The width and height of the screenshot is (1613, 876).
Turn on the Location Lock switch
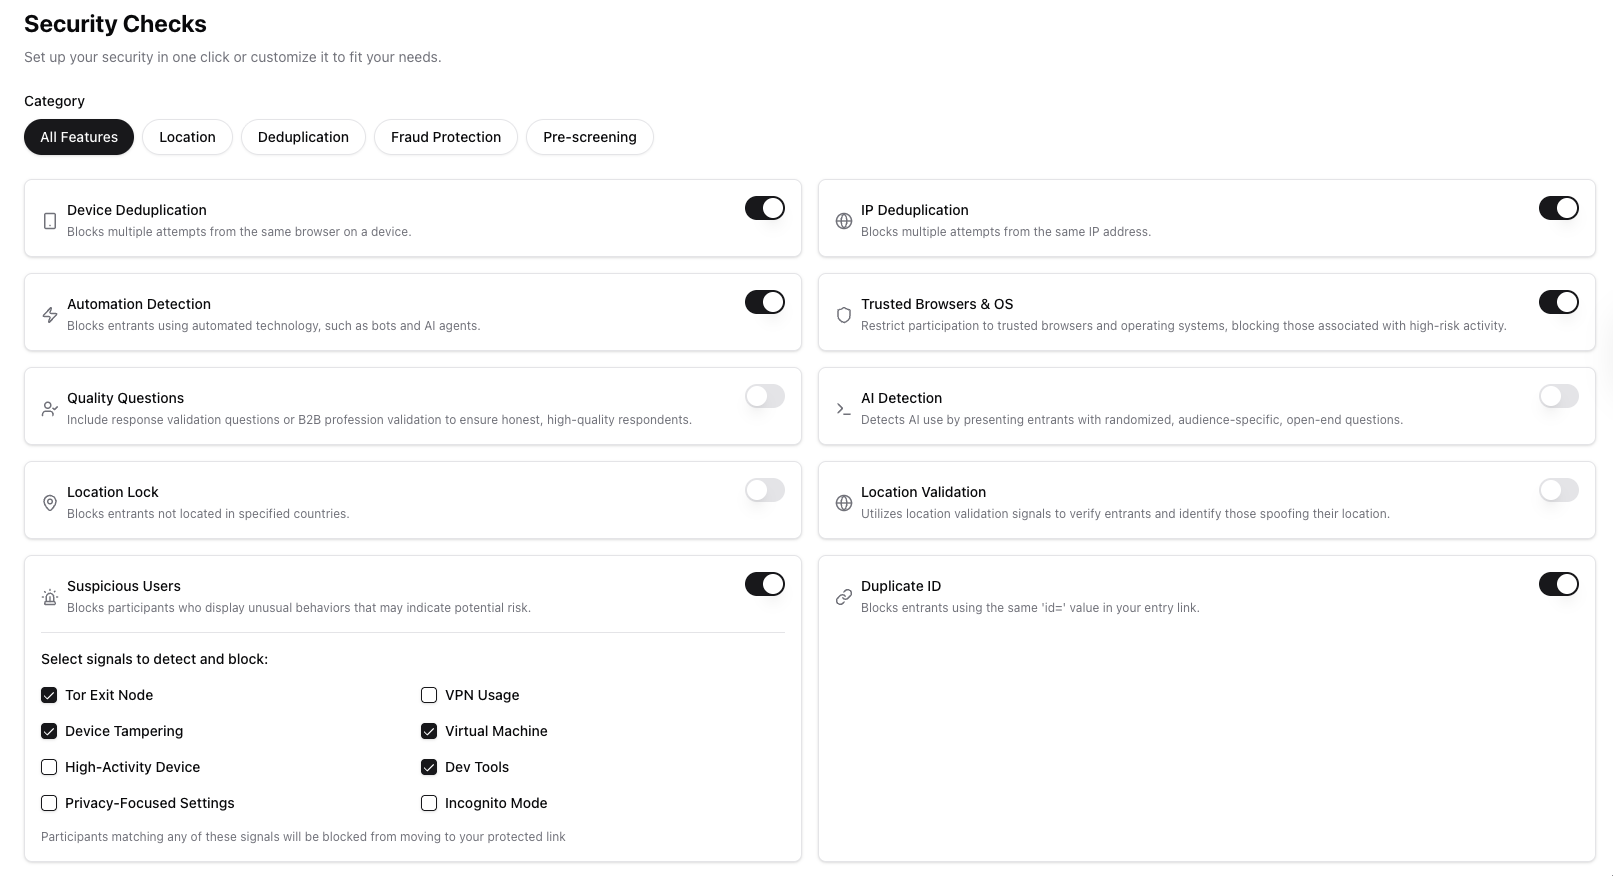coord(765,490)
